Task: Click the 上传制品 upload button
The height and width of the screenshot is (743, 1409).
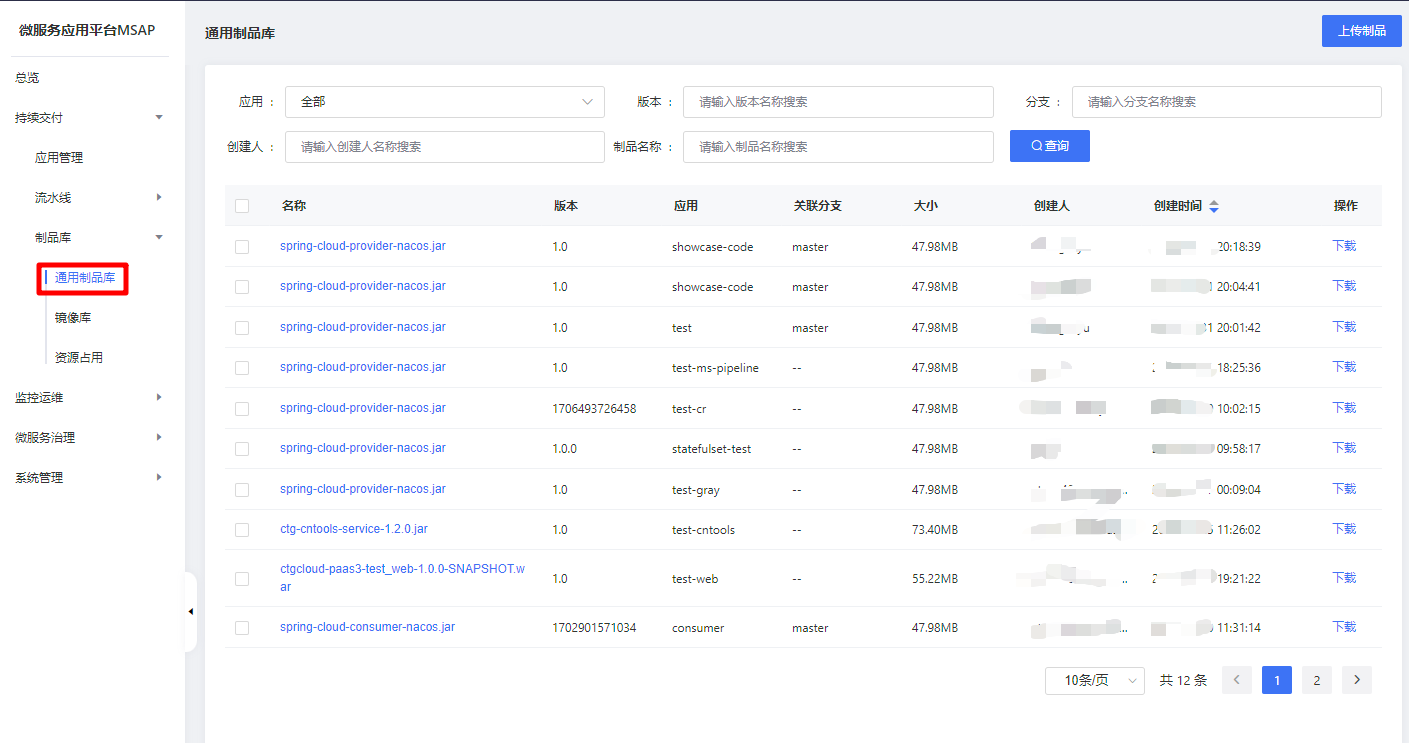Action: 1361,31
